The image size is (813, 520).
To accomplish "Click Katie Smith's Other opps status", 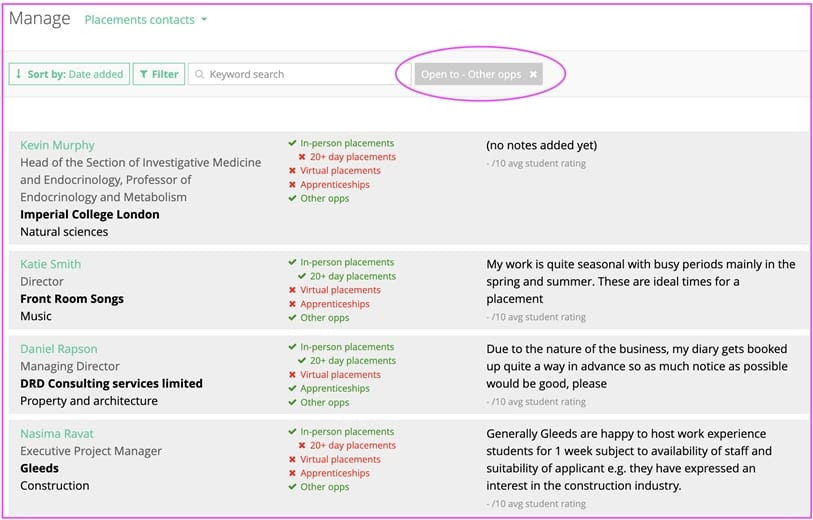I will tap(319, 318).
